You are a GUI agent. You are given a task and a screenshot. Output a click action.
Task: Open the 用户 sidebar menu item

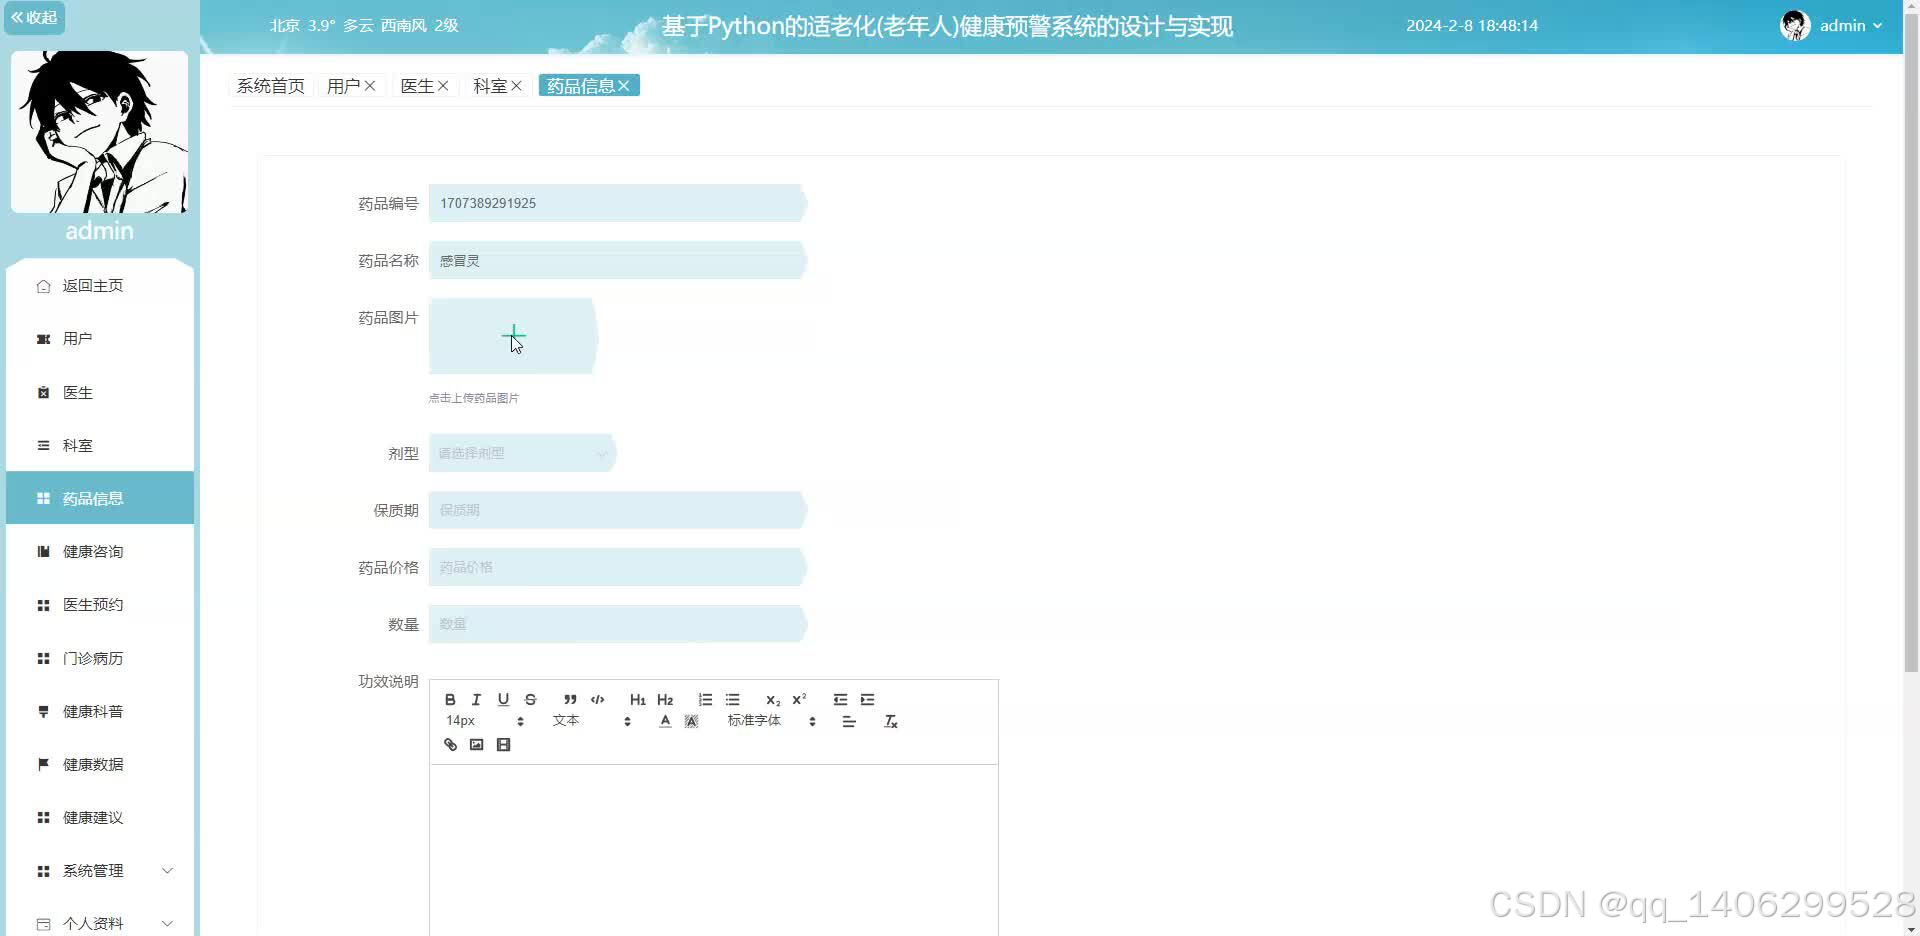pos(100,339)
